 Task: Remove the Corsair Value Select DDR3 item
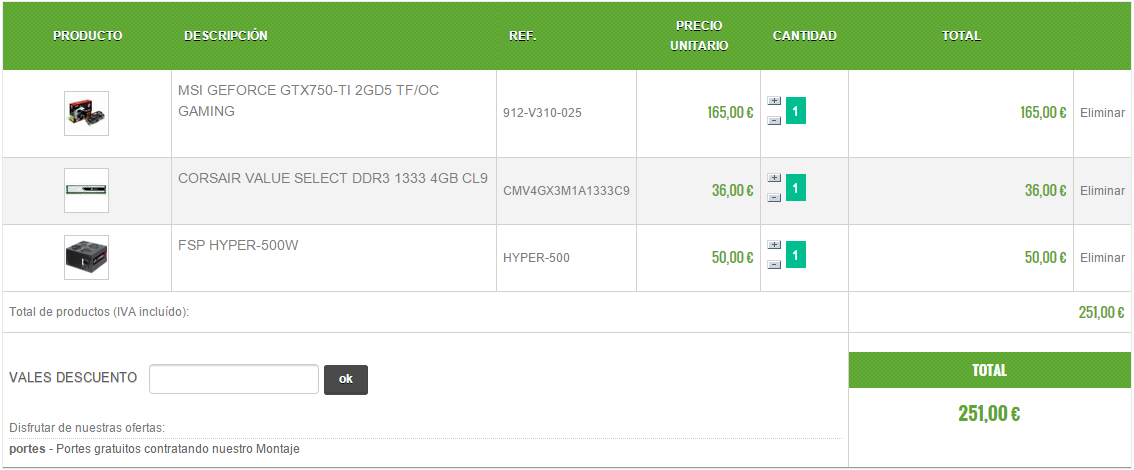click(1102, 191)
